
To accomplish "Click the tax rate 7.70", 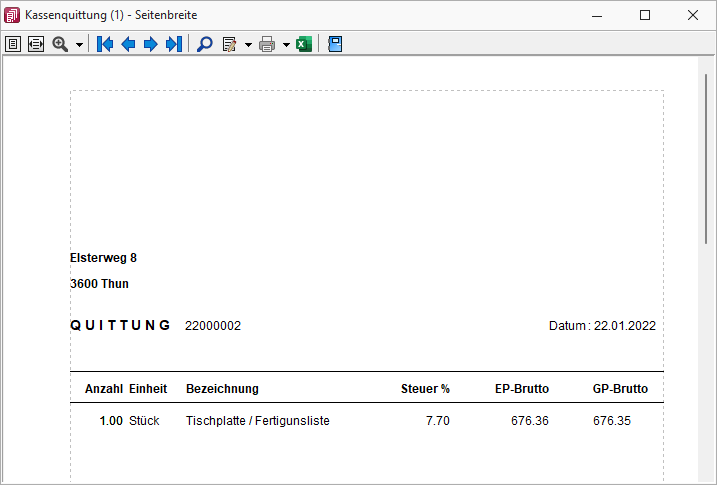I will tap(438, 421).
